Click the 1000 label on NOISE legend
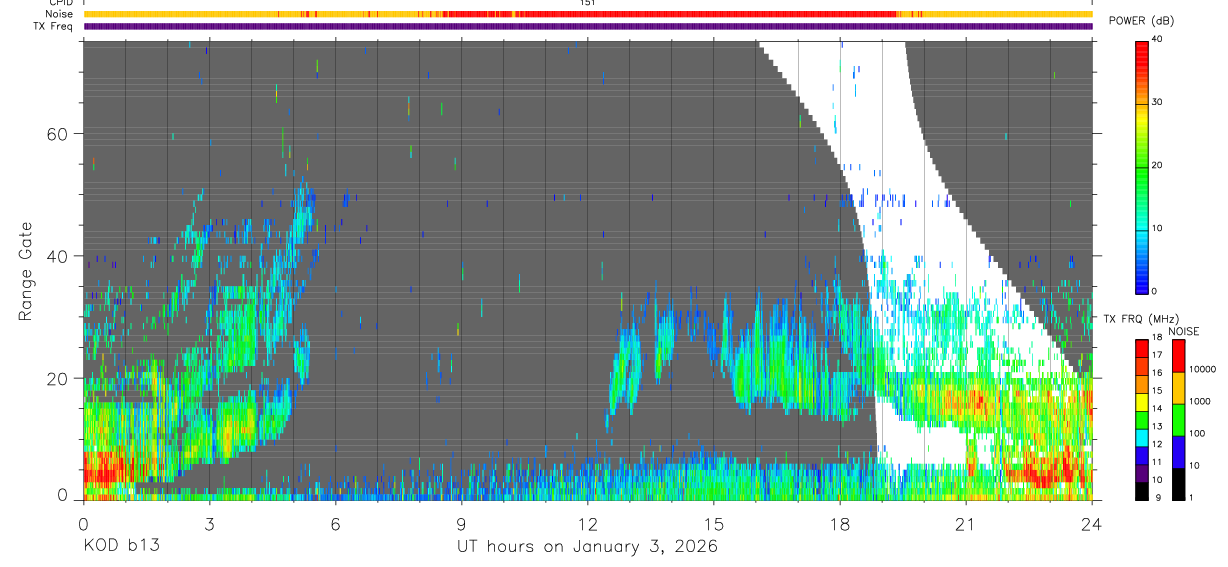The image size is (1228, 567). [x=1200, y=402]
